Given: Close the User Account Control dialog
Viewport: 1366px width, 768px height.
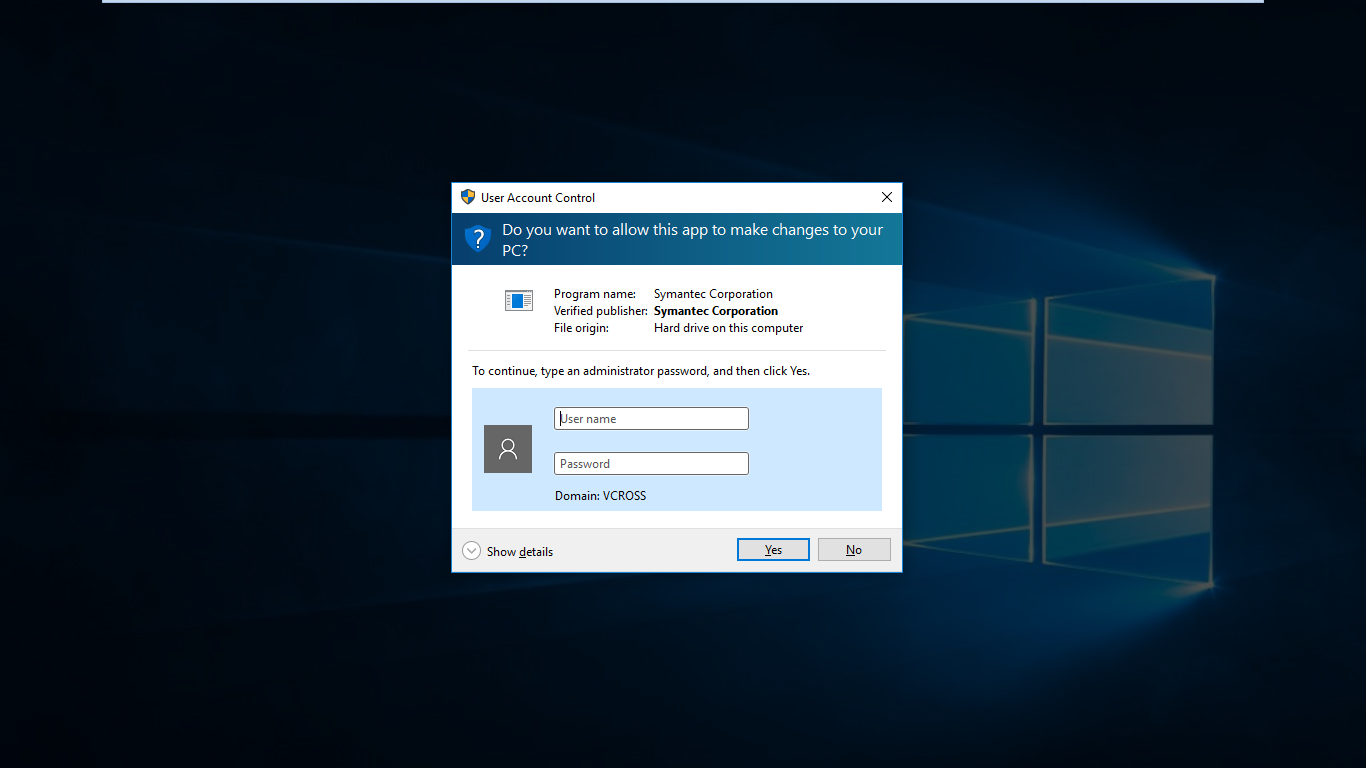Looking at the screenshot, I should coord(886,197).
